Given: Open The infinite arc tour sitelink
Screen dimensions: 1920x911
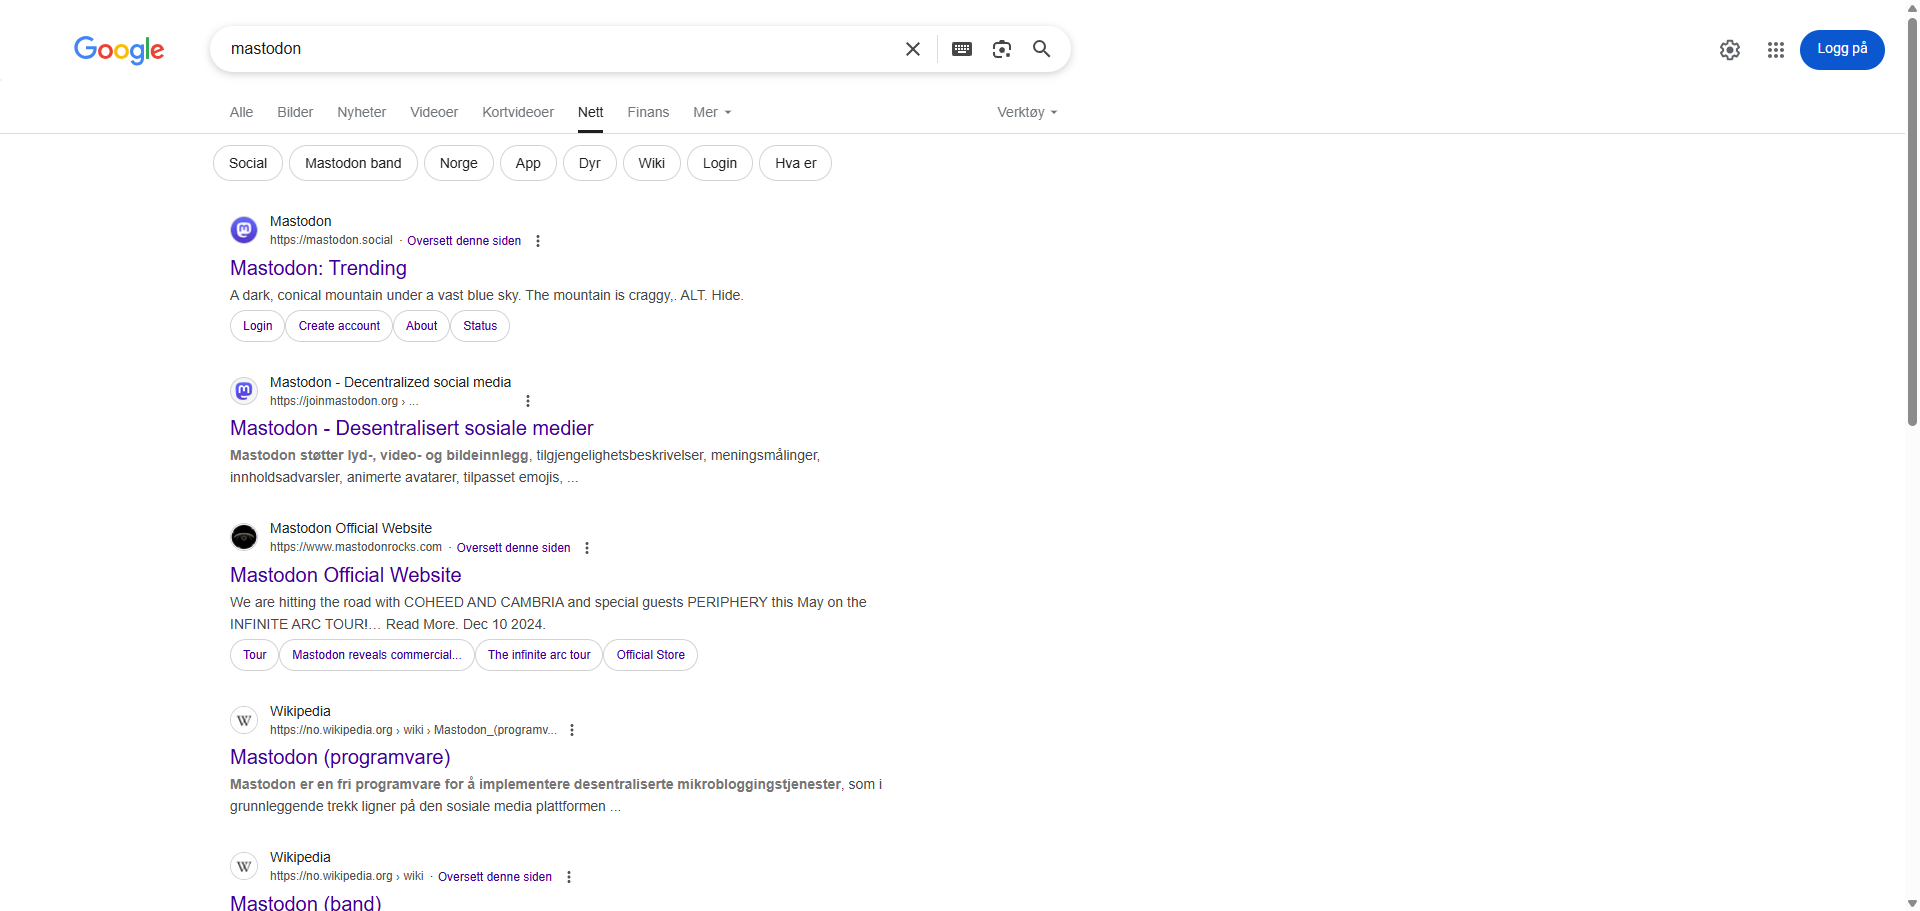Looking at the screenshot, I should (x=539, y=655).
